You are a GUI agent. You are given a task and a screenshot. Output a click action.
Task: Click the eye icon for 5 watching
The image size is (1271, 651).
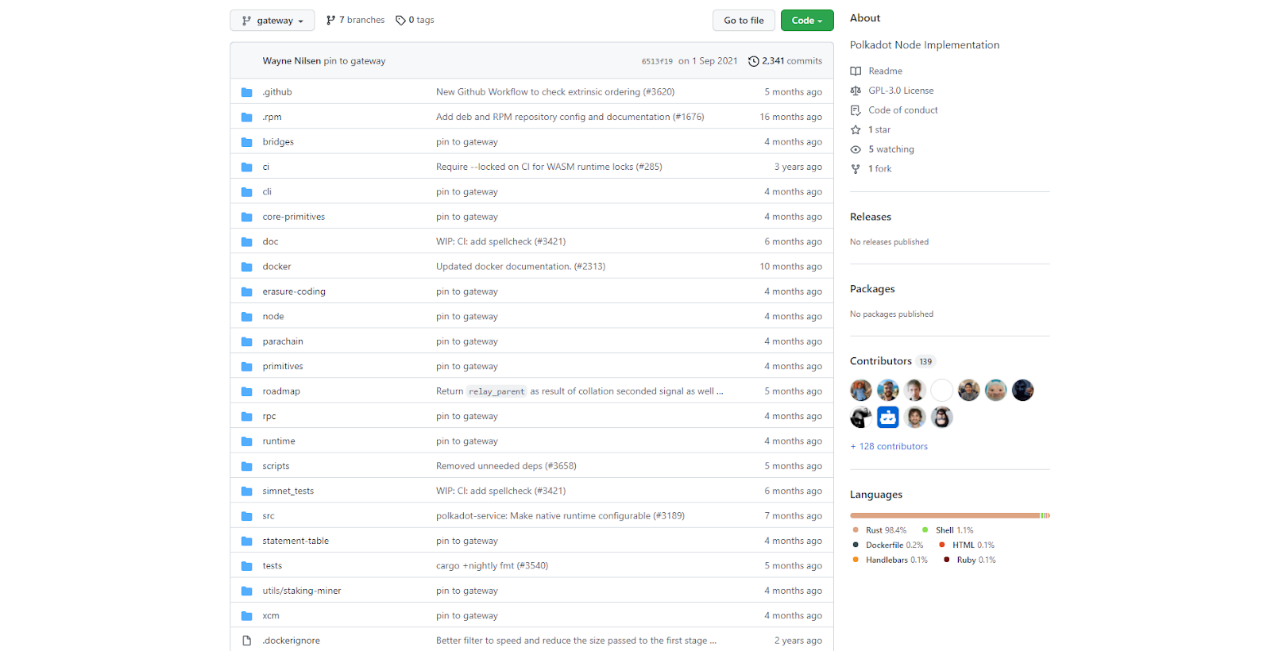(x=855, y=149)
